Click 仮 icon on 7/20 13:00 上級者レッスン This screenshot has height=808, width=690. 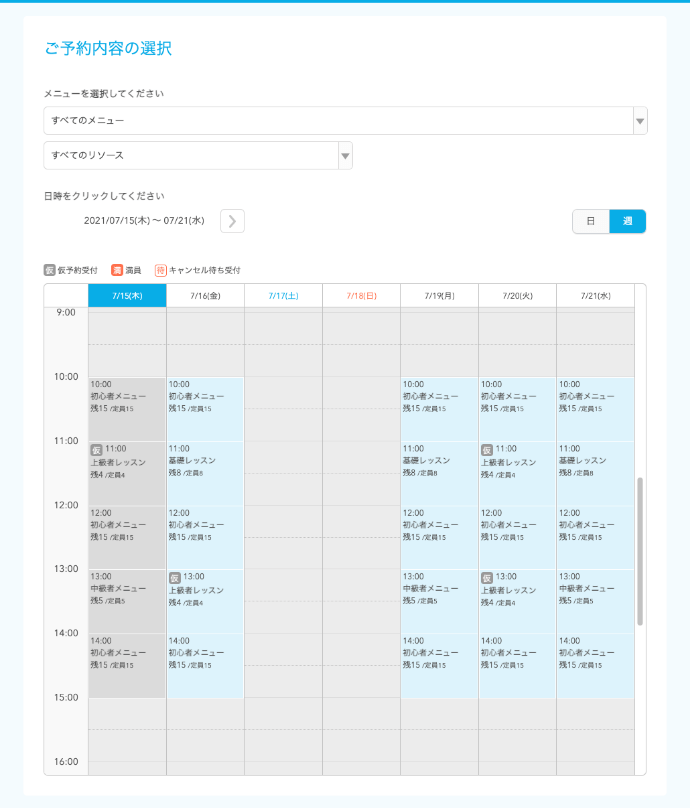pyautogui.click(x=487, y=578)
